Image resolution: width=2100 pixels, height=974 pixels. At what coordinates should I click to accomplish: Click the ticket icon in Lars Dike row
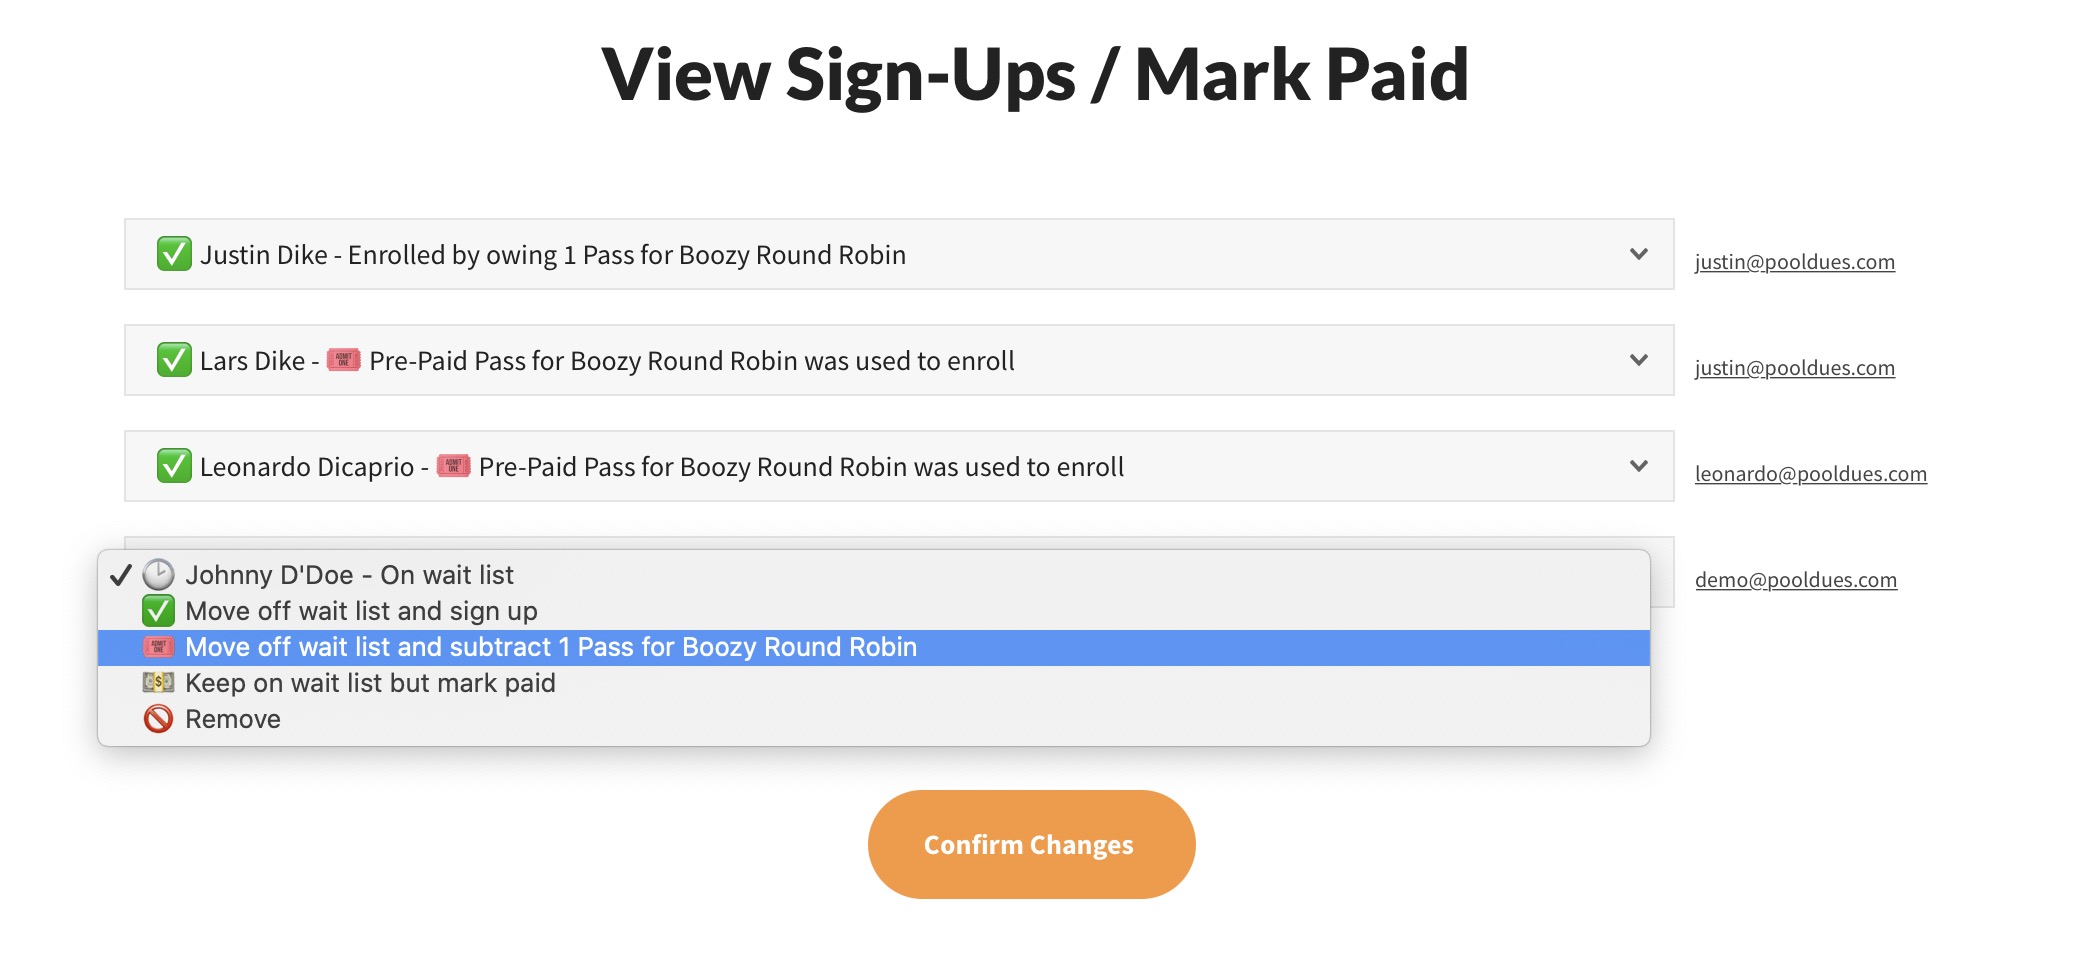tap(343, 360)
